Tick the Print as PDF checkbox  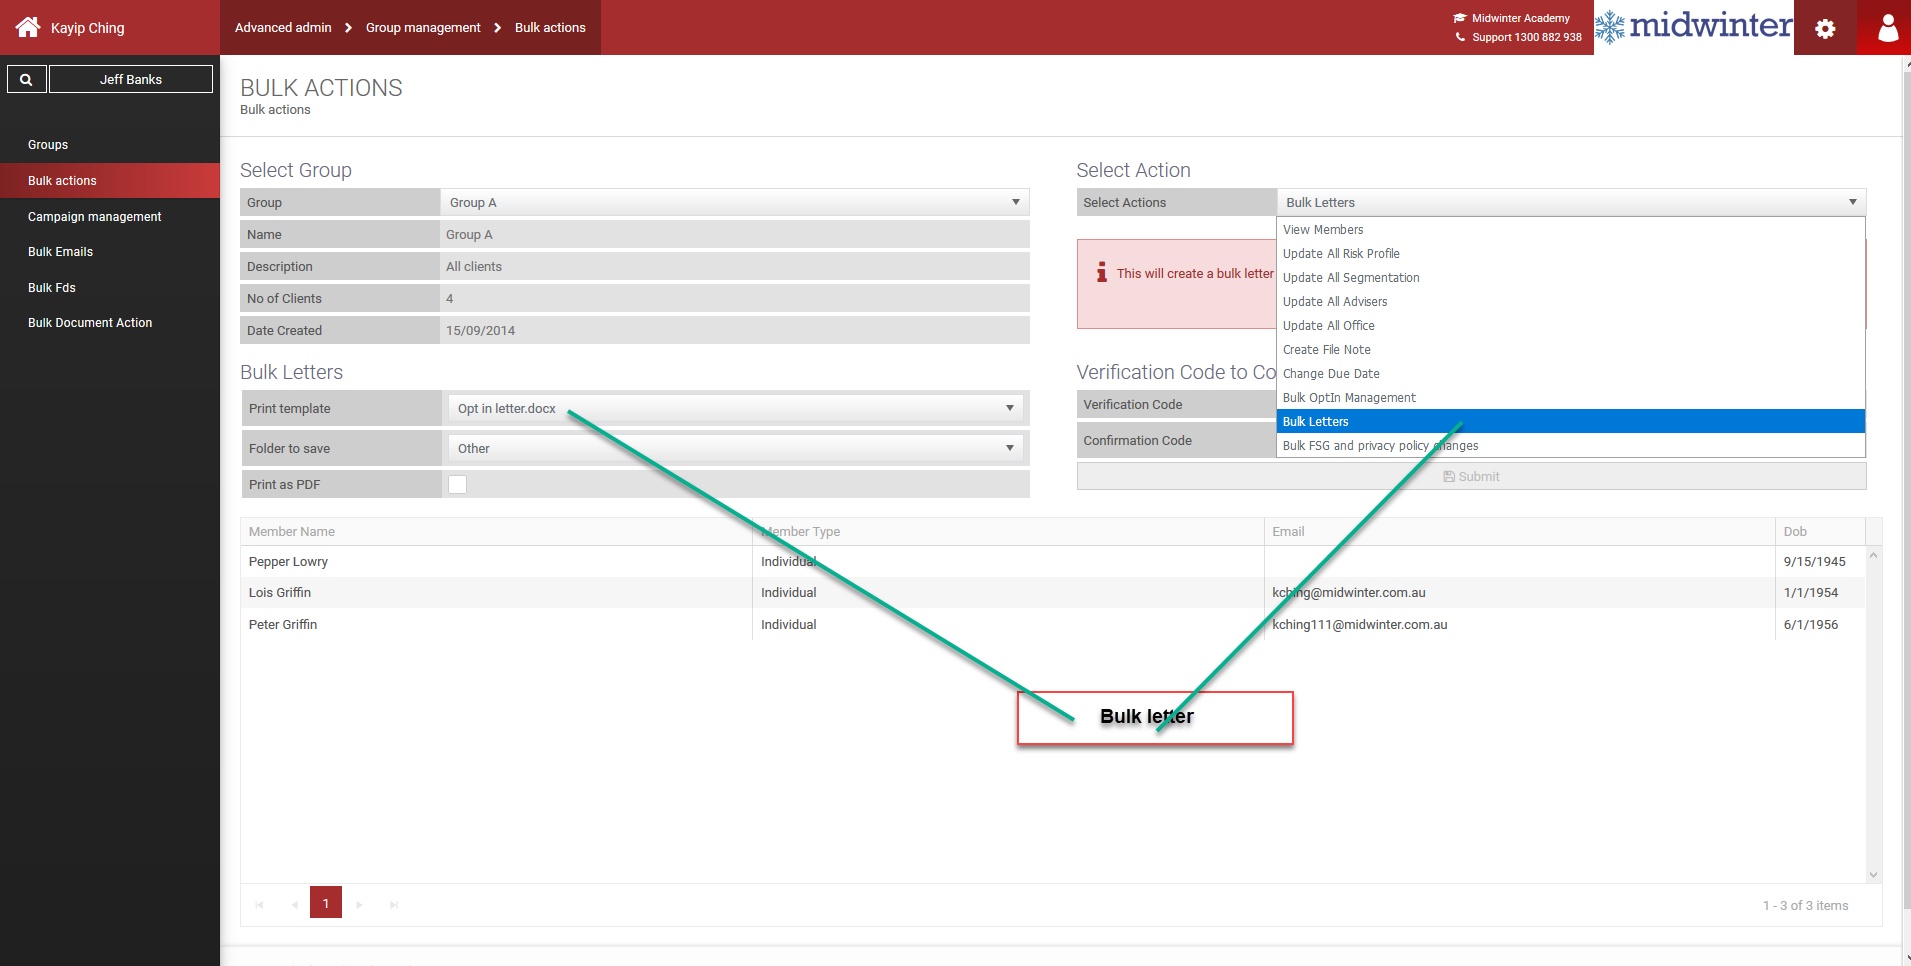457,484
